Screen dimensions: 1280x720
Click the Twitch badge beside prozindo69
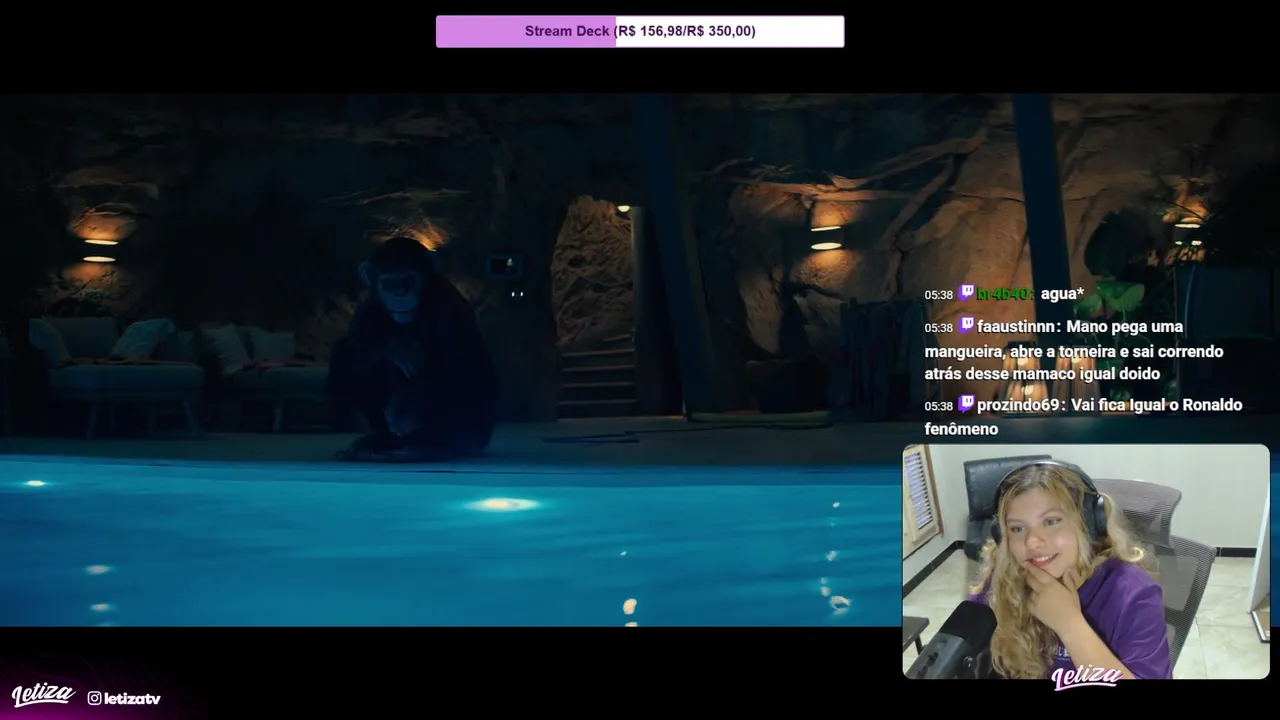(x=966, y=404)
